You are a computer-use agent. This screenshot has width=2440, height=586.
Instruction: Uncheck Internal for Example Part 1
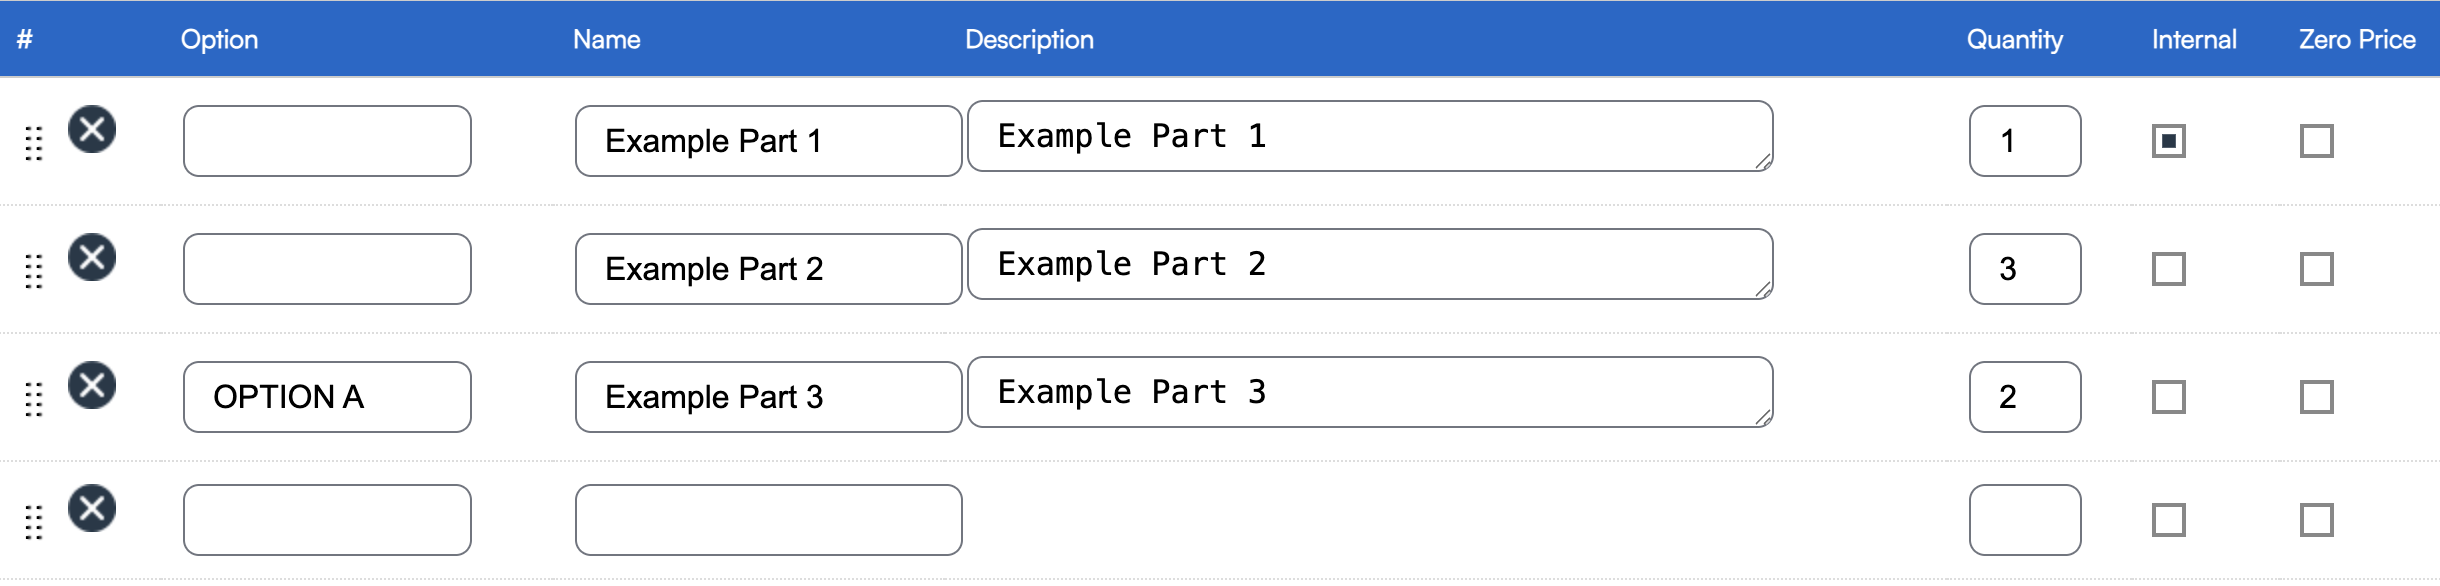[2168, 141]
